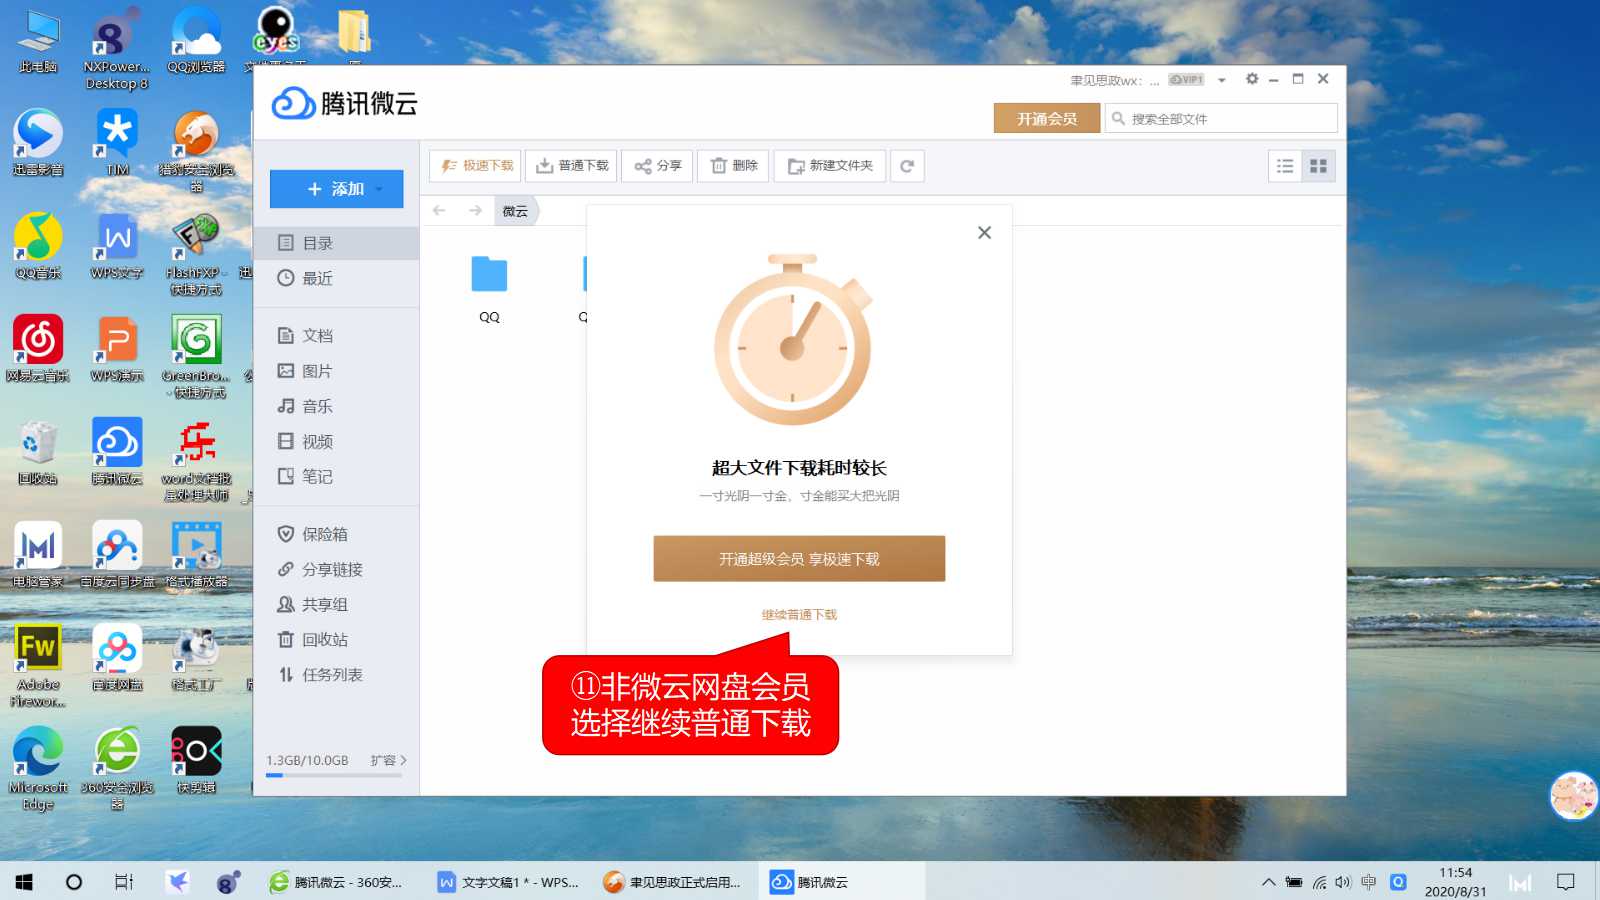The width and height of the screenshot is (1600, 900).
Task: Open 腾讯微云 desktop shortcut
Action: 117,452
